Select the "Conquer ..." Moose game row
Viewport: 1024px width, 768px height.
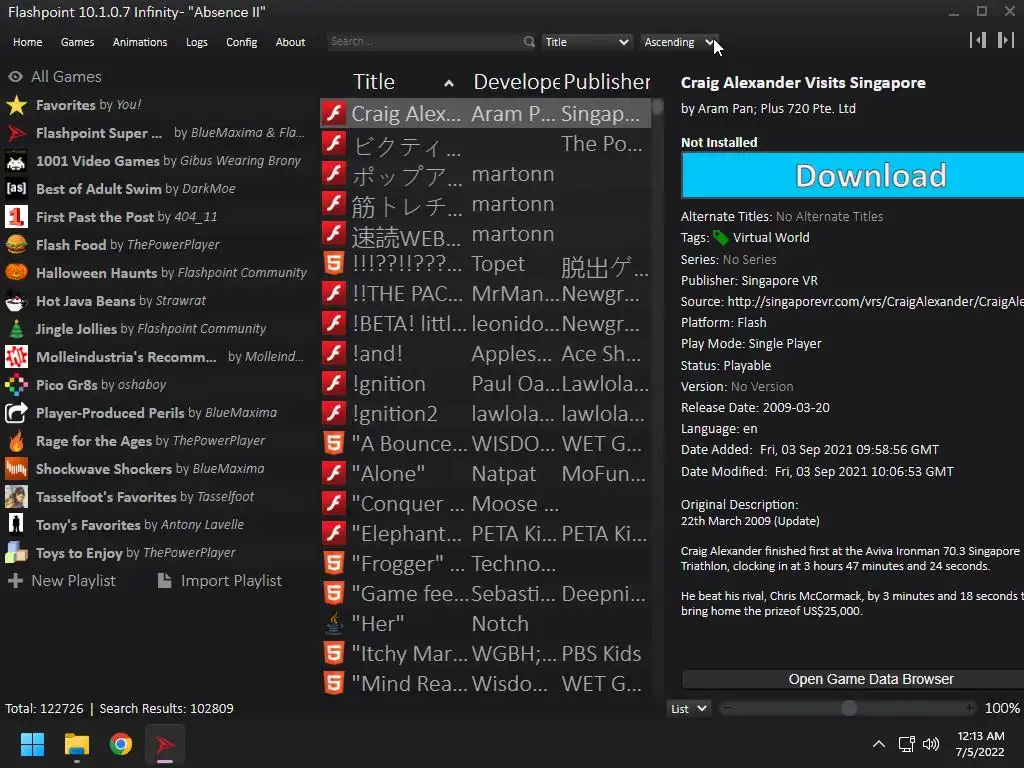click(x=486, y=504)
